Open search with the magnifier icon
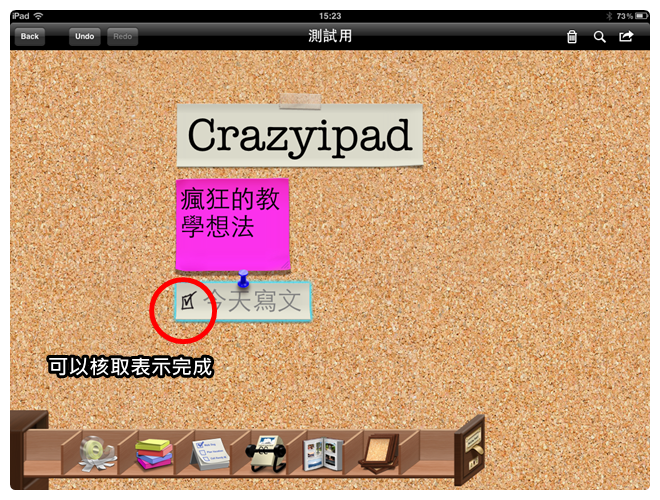This screenshot has height=500, width=660. [599, 37]
